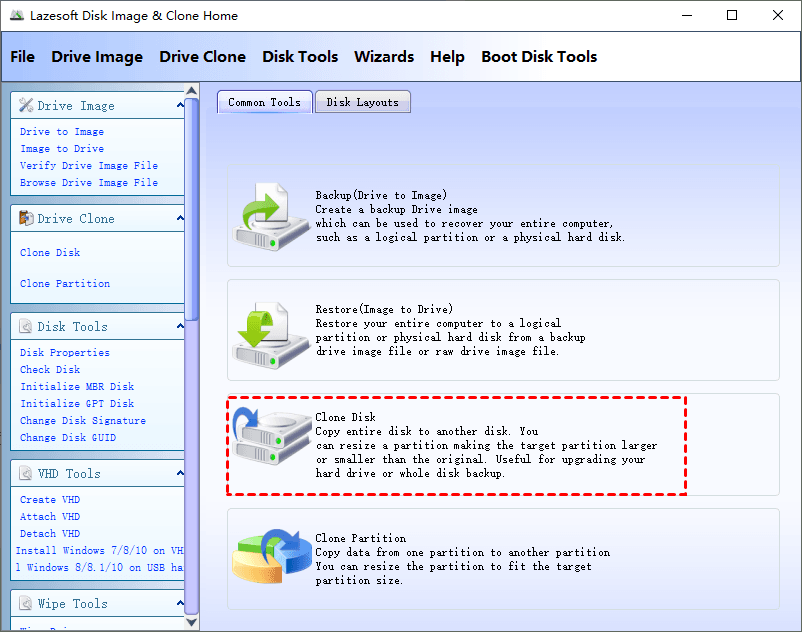The width and height of the screenshot is (802, 632).
Task: Click Change Disk Signature link
Action: pos(83,421)
